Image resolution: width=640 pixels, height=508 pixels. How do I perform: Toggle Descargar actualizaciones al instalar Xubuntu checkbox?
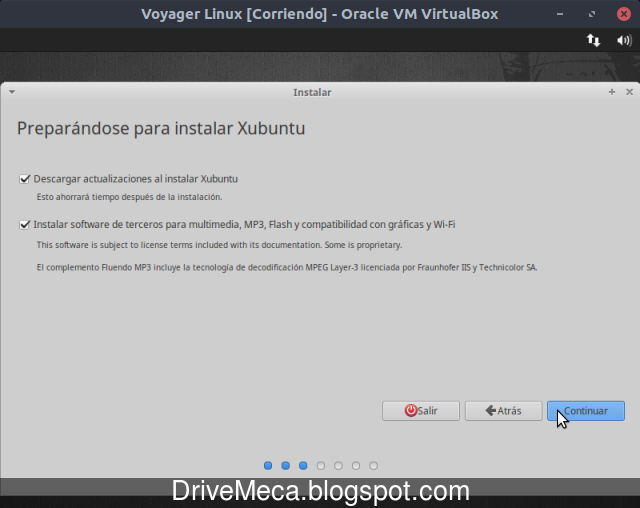pos(24,179)
